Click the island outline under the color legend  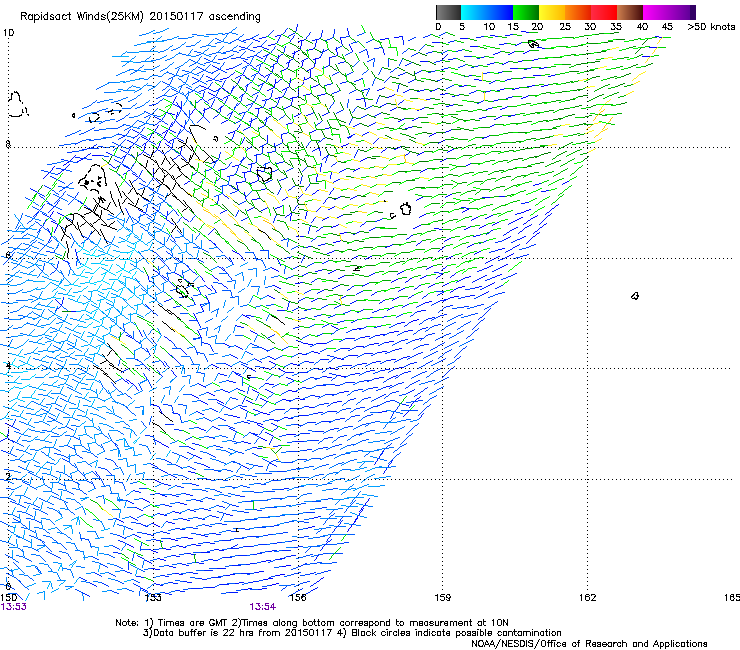tap(533, 44)
